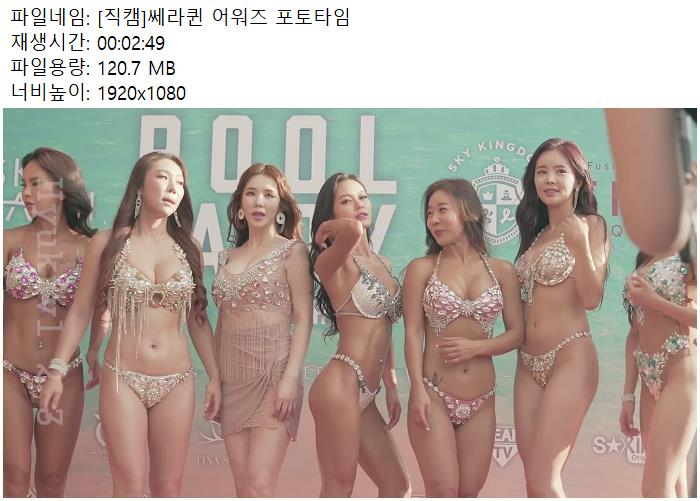Click the 파일네임 label
Viewport: 700px width, 501px height.
pos(50,18)
